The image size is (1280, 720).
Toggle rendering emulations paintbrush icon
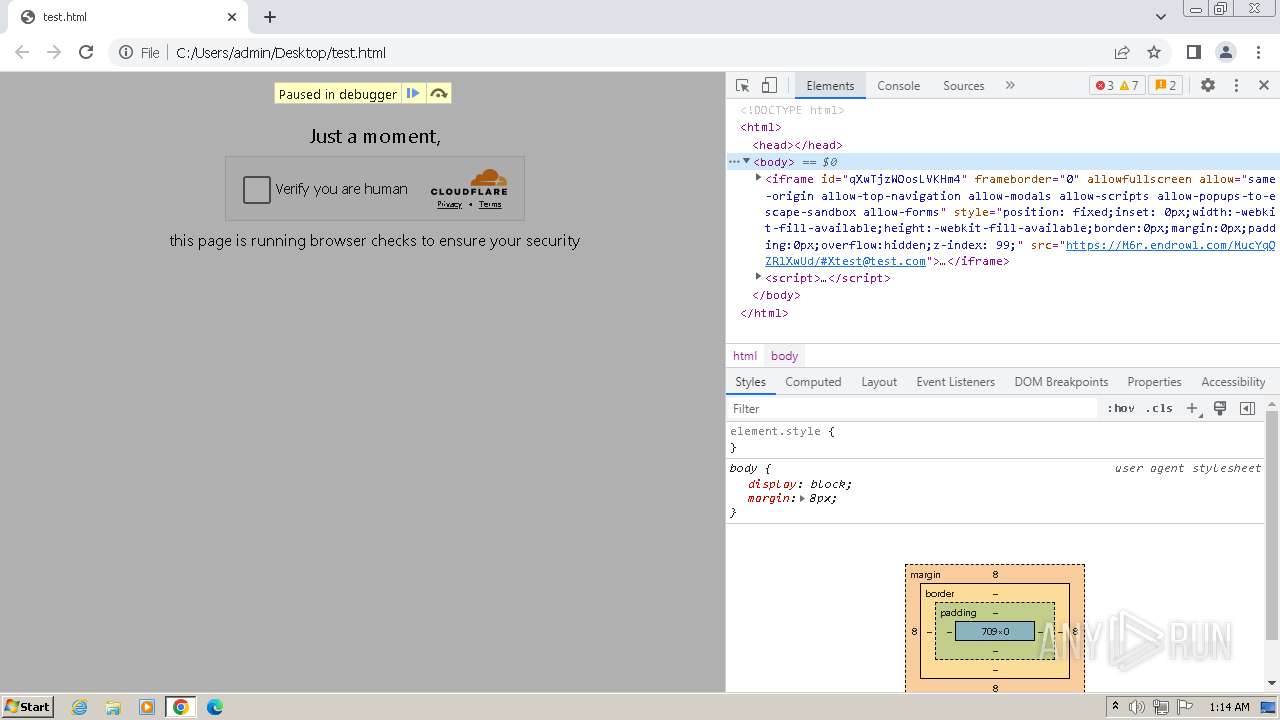pos(1220,408)
